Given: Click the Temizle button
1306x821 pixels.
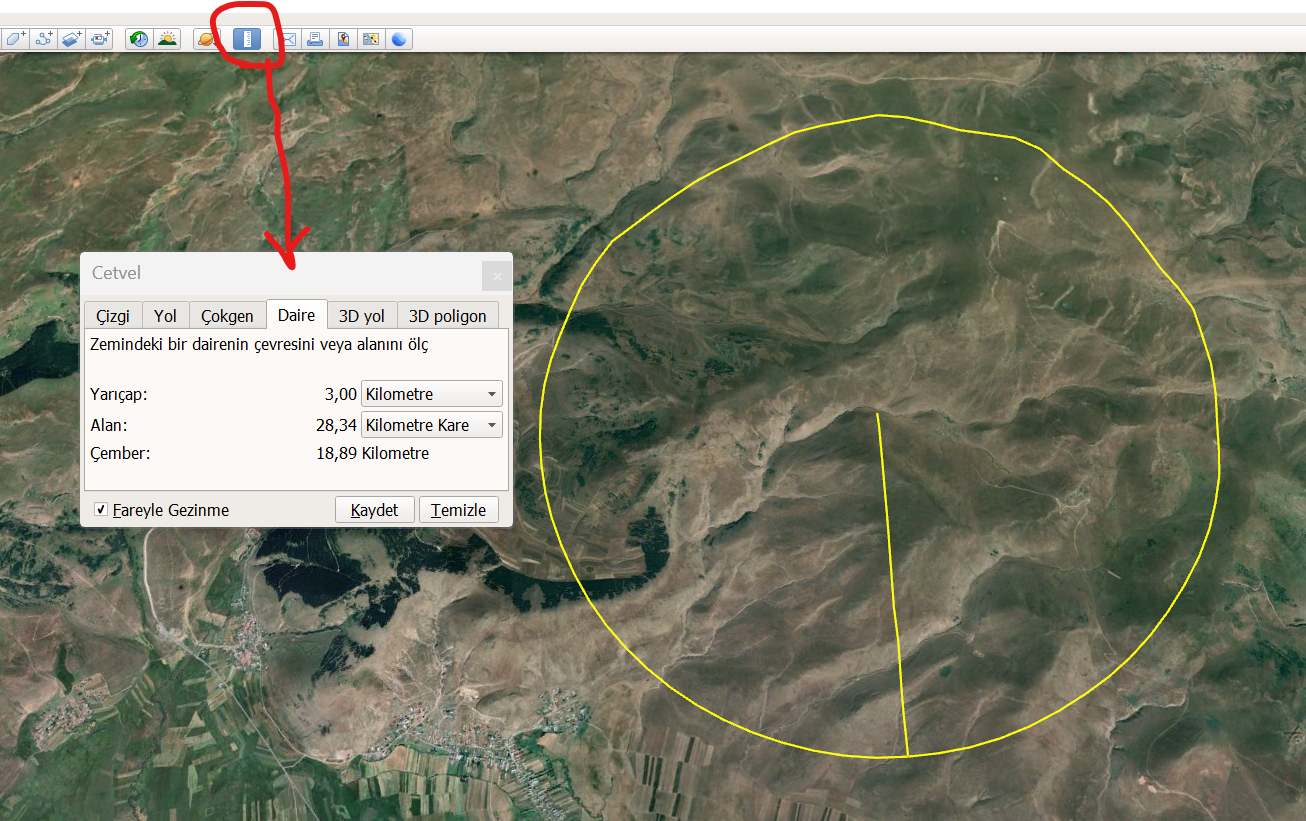Looking at the screenshot, I should click(458, 510).
